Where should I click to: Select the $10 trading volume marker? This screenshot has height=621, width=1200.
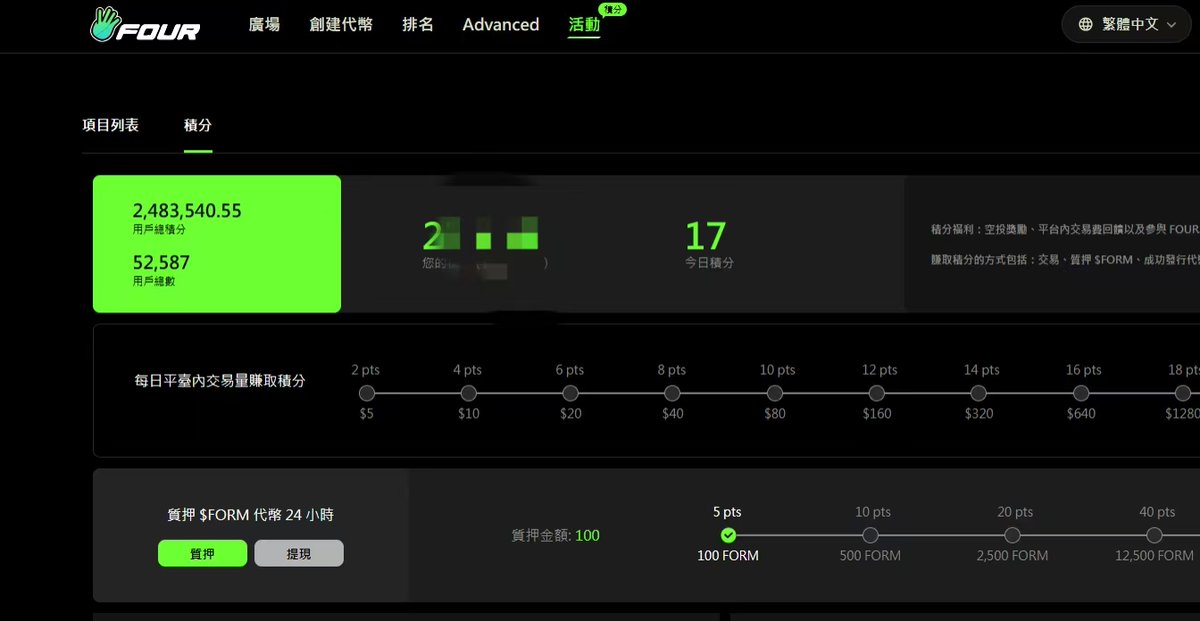click(x=469, y=393)
